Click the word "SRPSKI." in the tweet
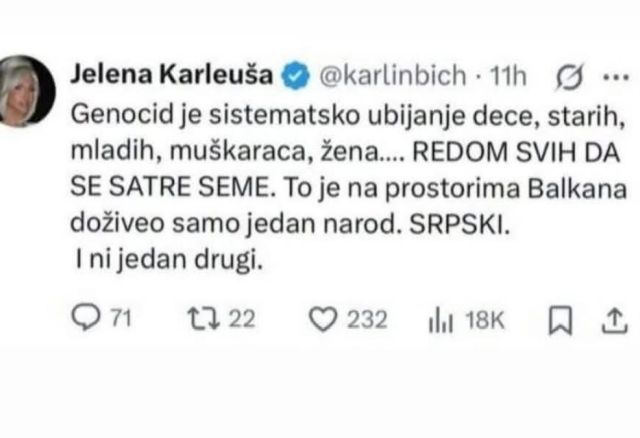 tap(460, 225)
